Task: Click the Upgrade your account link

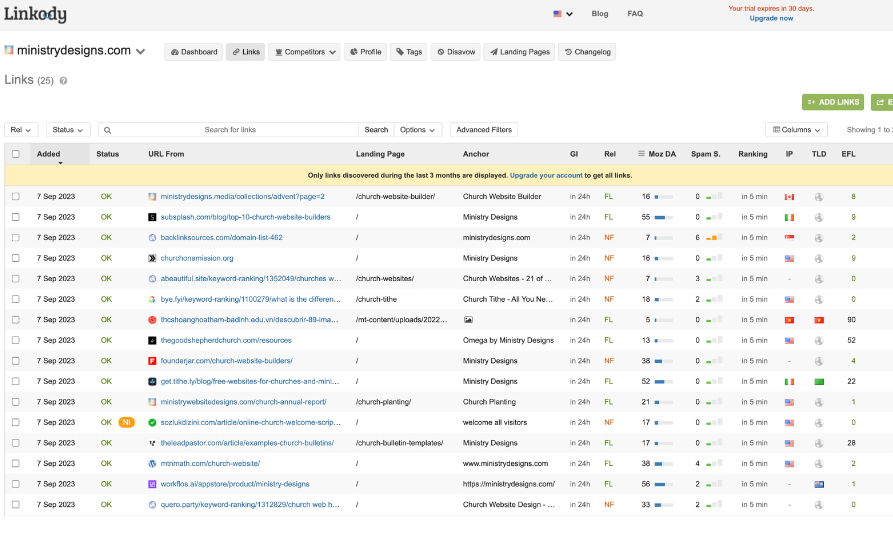Action: (x=546, y=175)
